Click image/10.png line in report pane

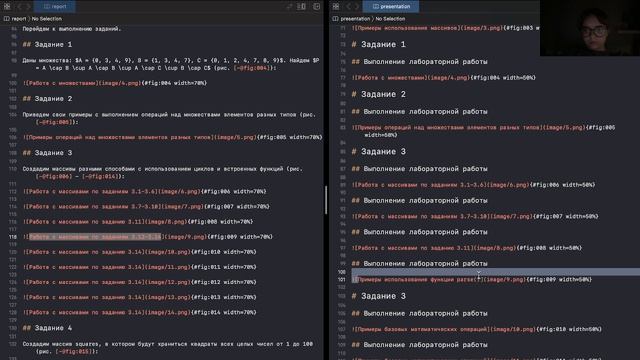click(x=140, y=252)
